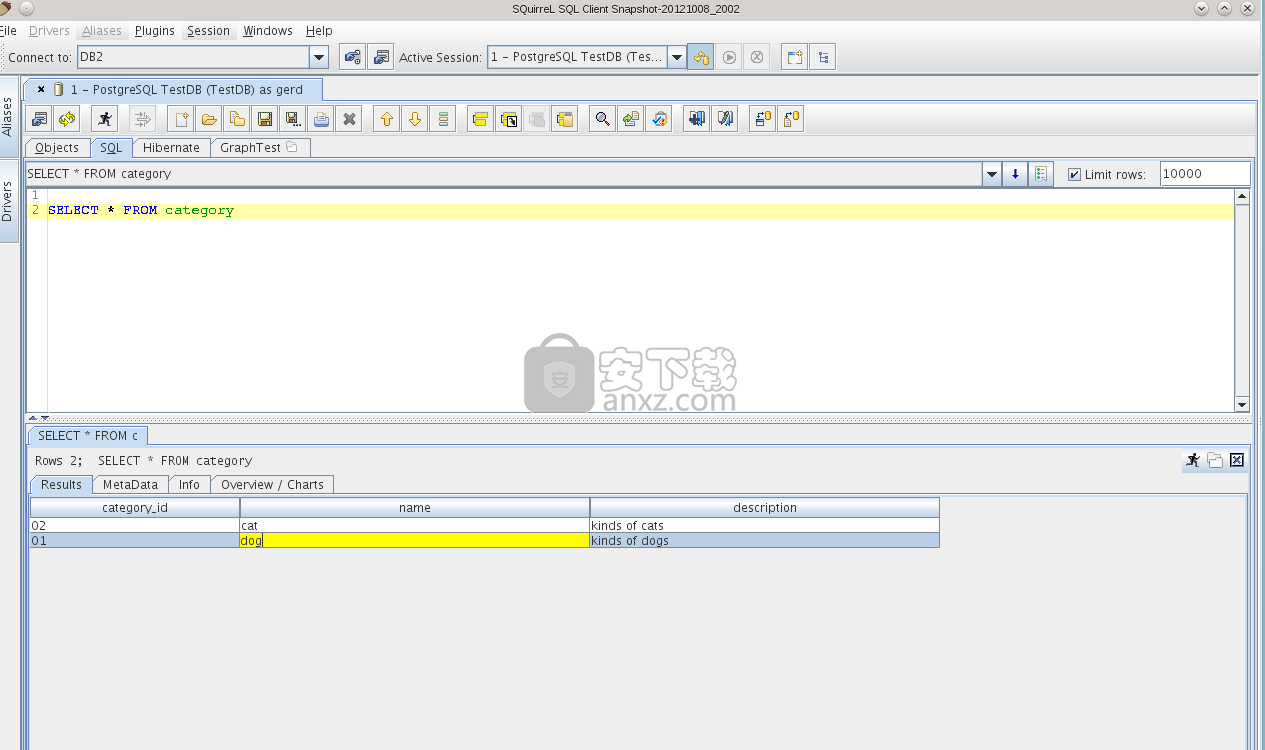This screenshot has width=1265, height=750.
Task: Open the Windows menu
Action: coord(268,31)
